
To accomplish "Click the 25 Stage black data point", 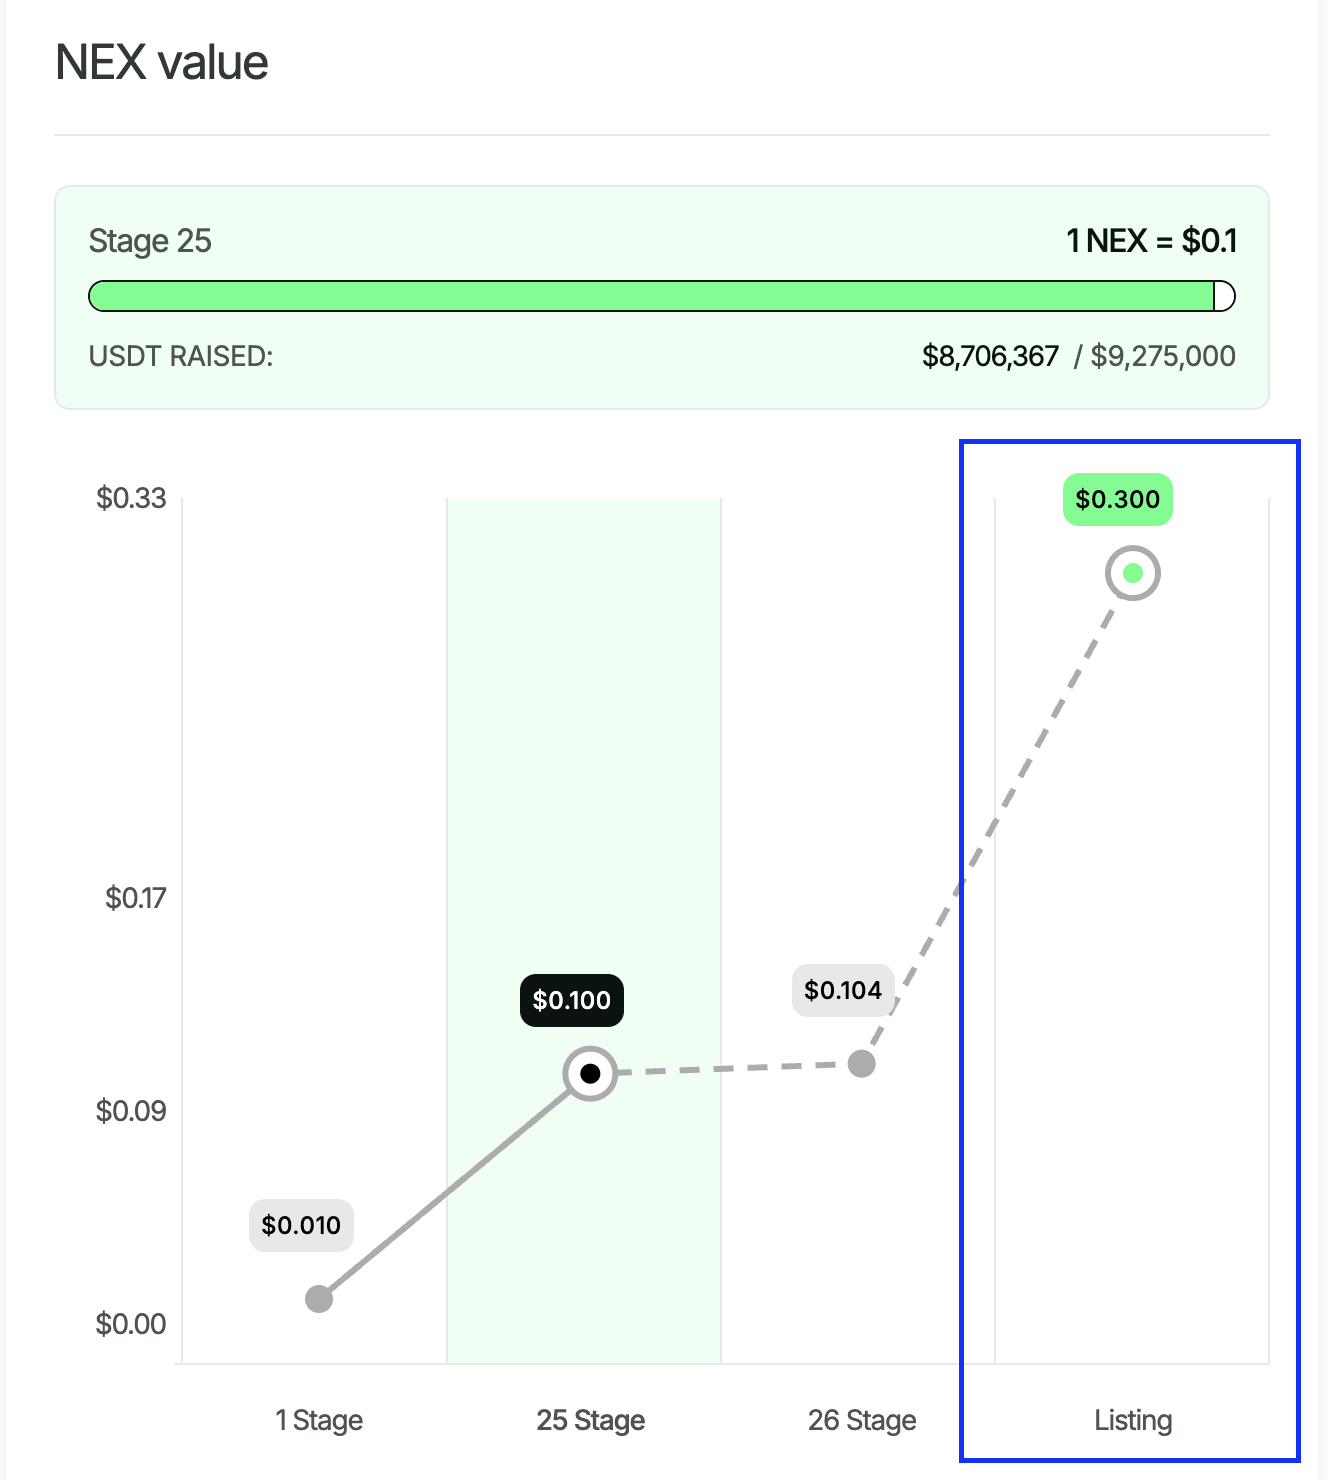I will click(590, 1073).
